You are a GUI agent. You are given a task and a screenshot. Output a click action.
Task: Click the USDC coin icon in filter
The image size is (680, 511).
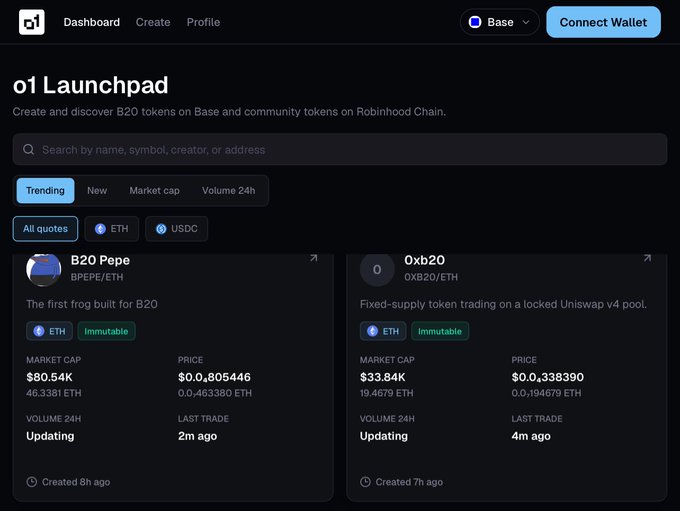coord(161,229)
